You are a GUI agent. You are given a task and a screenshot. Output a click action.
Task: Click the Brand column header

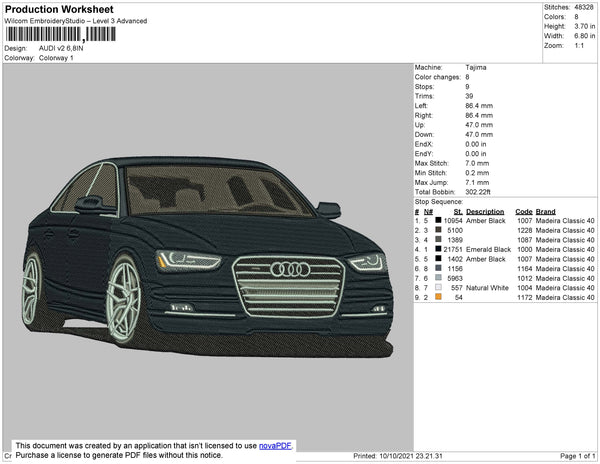pyautogui.click(x=545, y=212)
